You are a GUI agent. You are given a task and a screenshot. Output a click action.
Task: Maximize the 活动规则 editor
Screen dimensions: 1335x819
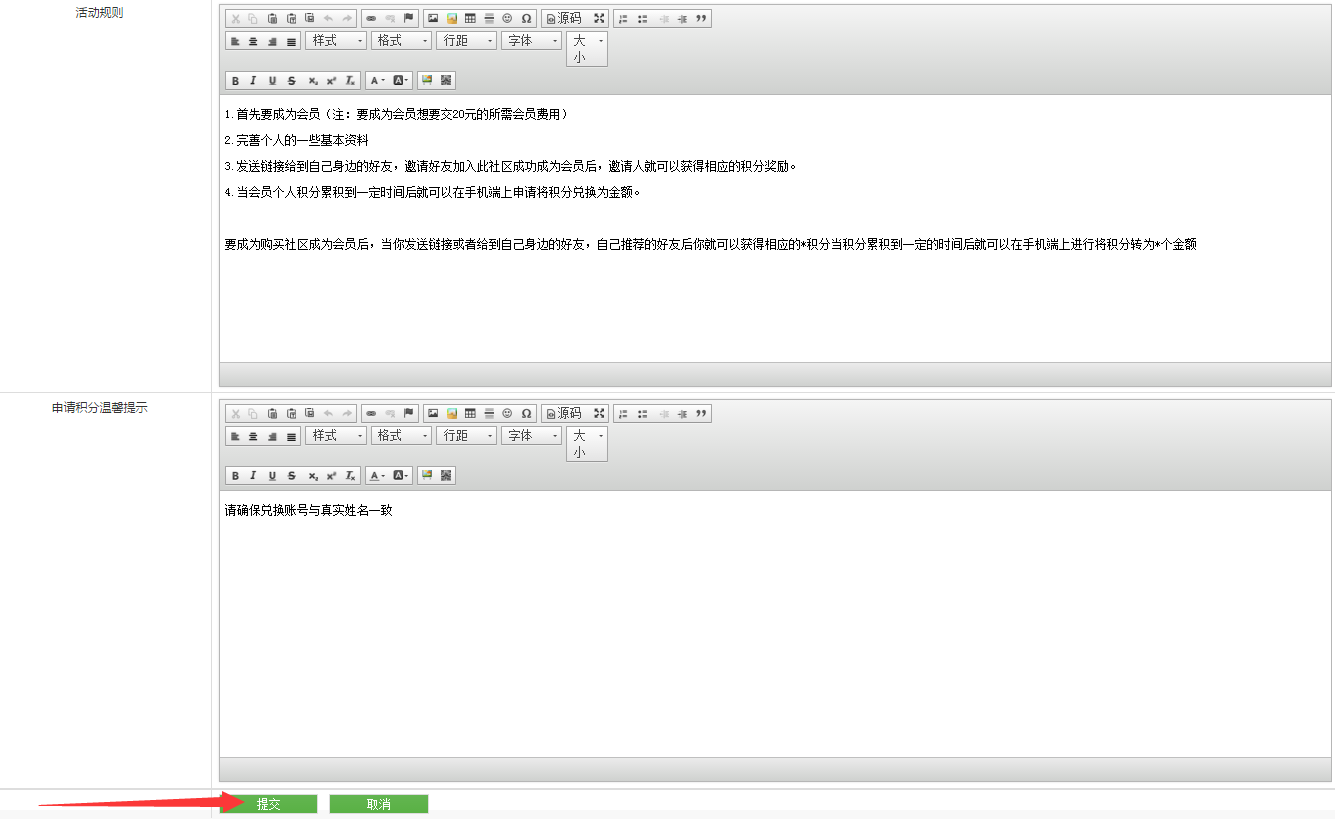click(x=599, y=19)
